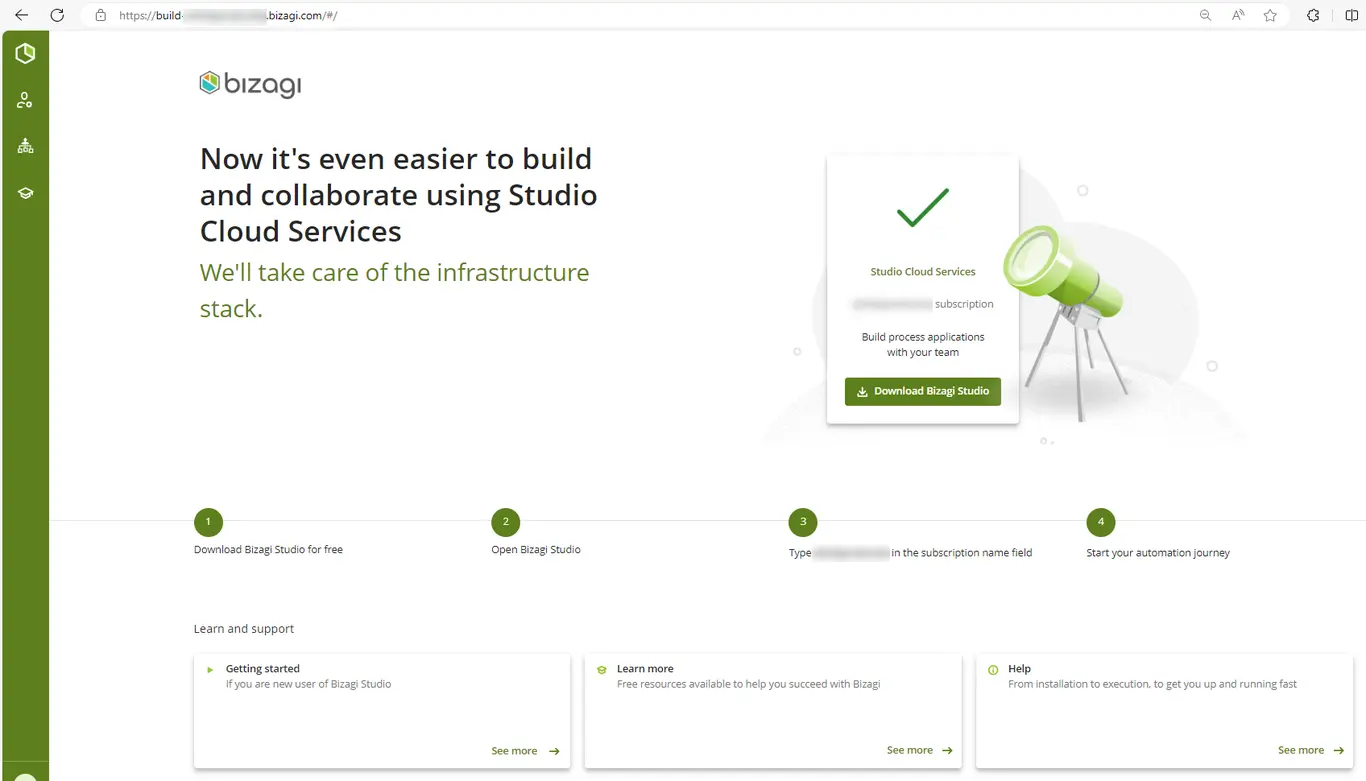Open the graduation cap learning sidebar icon
The image size is (1366, 781).
tap(25, 193)
